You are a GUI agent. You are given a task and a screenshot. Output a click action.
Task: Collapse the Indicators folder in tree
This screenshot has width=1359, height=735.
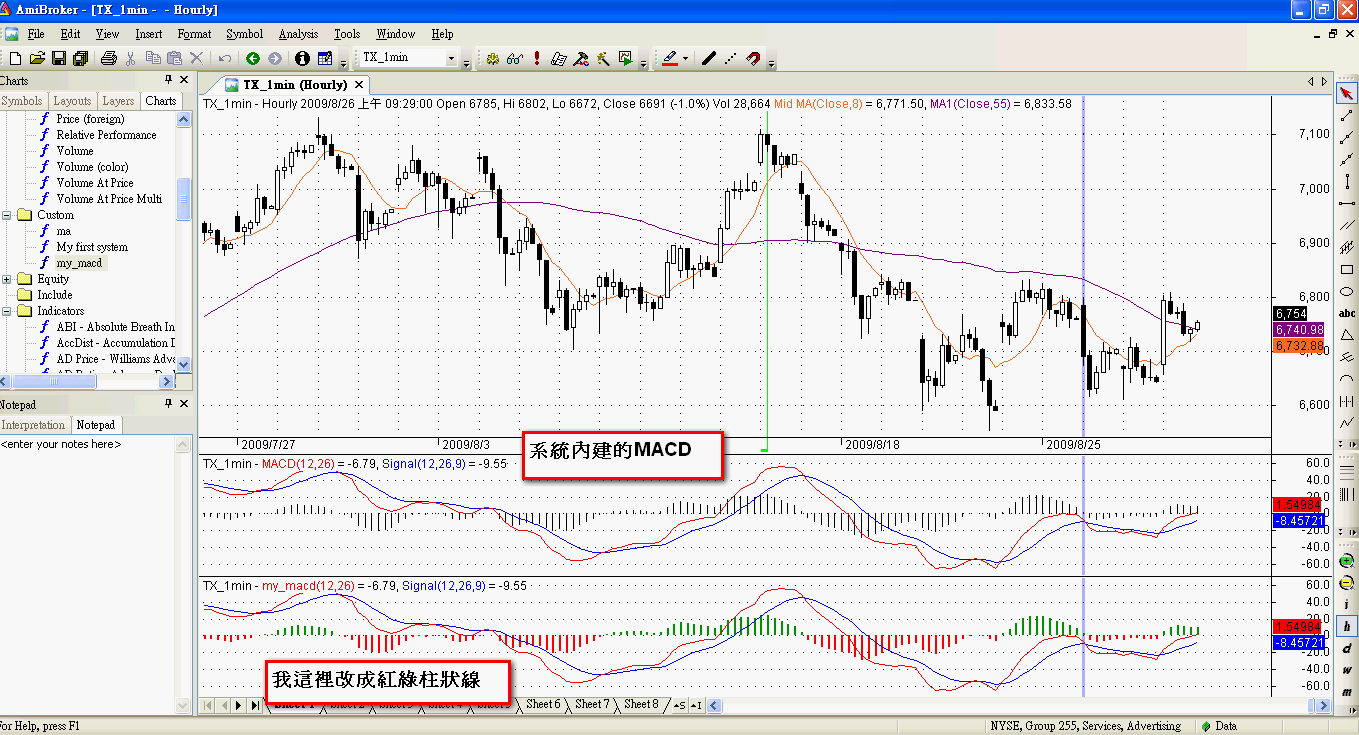[8, 311]
